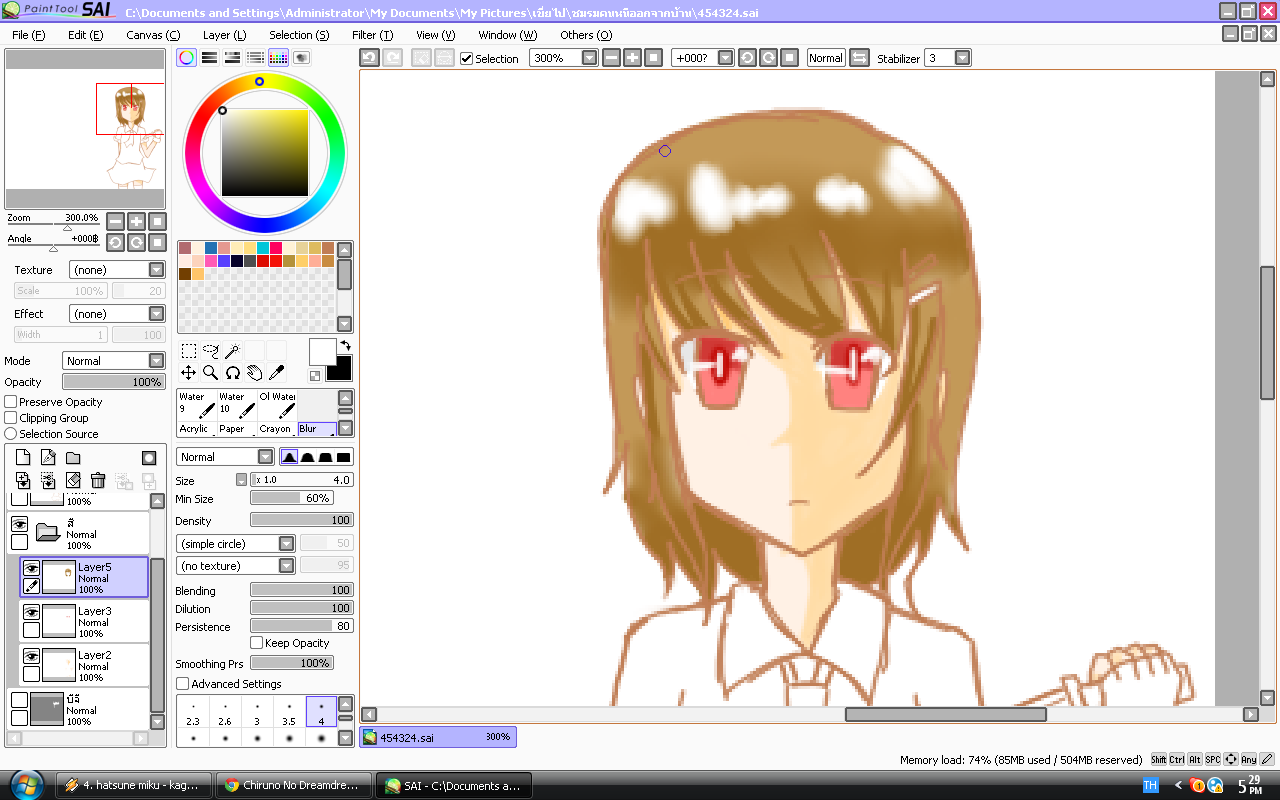Viewport: 1280px width, 800px height.
Task: Transfer down the current layer
Action: 23,481
